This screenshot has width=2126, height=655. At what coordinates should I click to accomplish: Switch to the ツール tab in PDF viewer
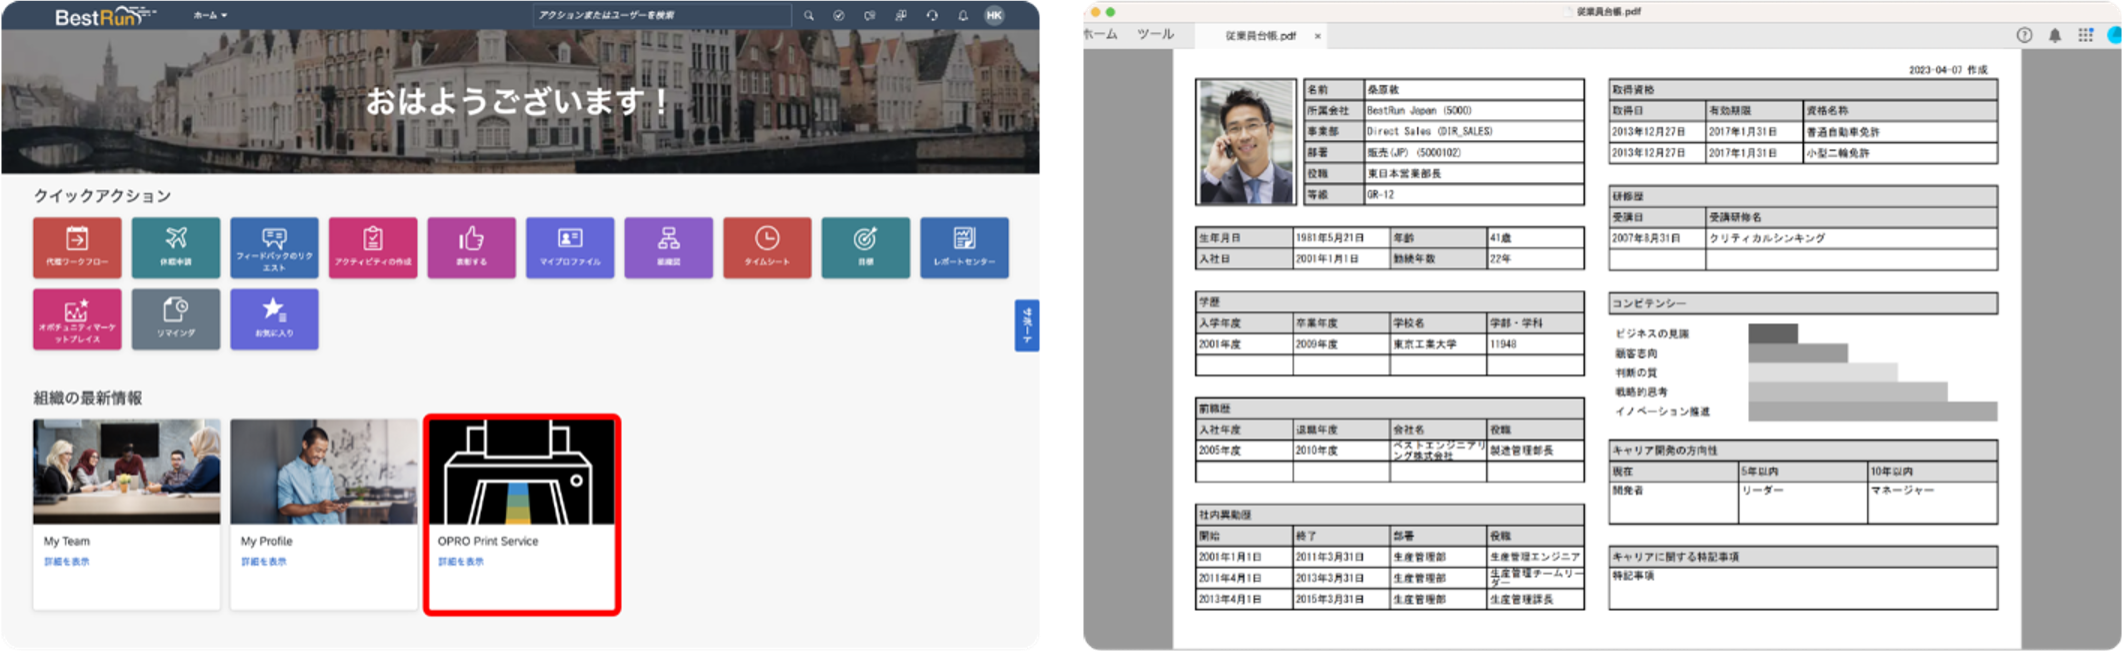click(1155, 35)
